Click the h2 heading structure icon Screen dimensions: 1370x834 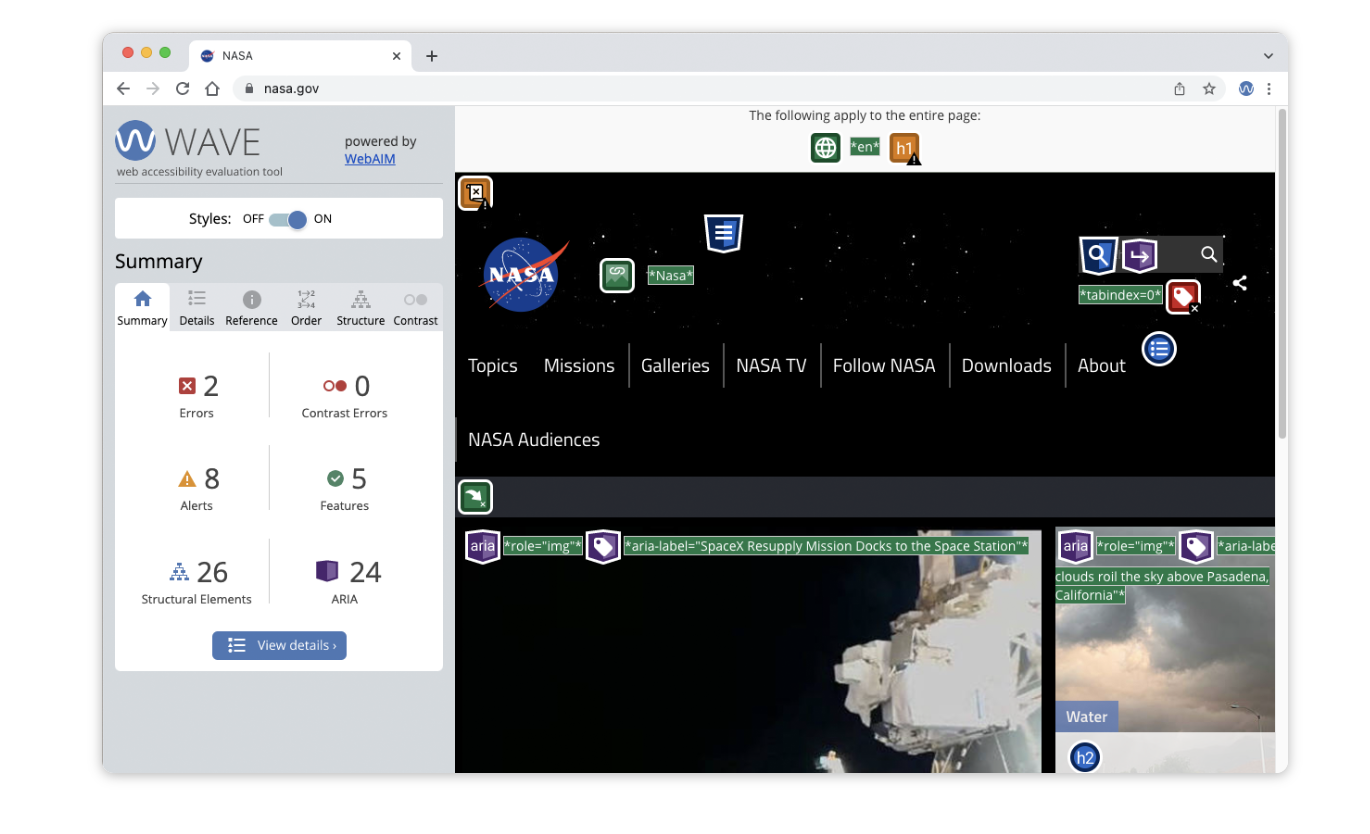(1084, 758)
